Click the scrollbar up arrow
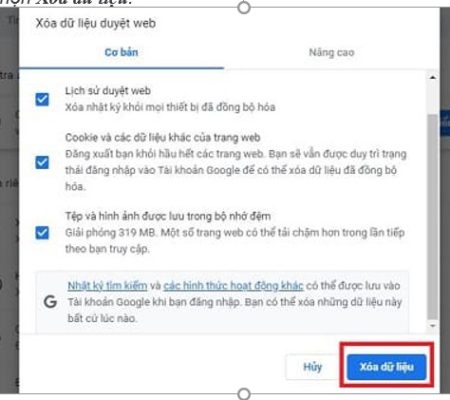 tap(433, 78)
